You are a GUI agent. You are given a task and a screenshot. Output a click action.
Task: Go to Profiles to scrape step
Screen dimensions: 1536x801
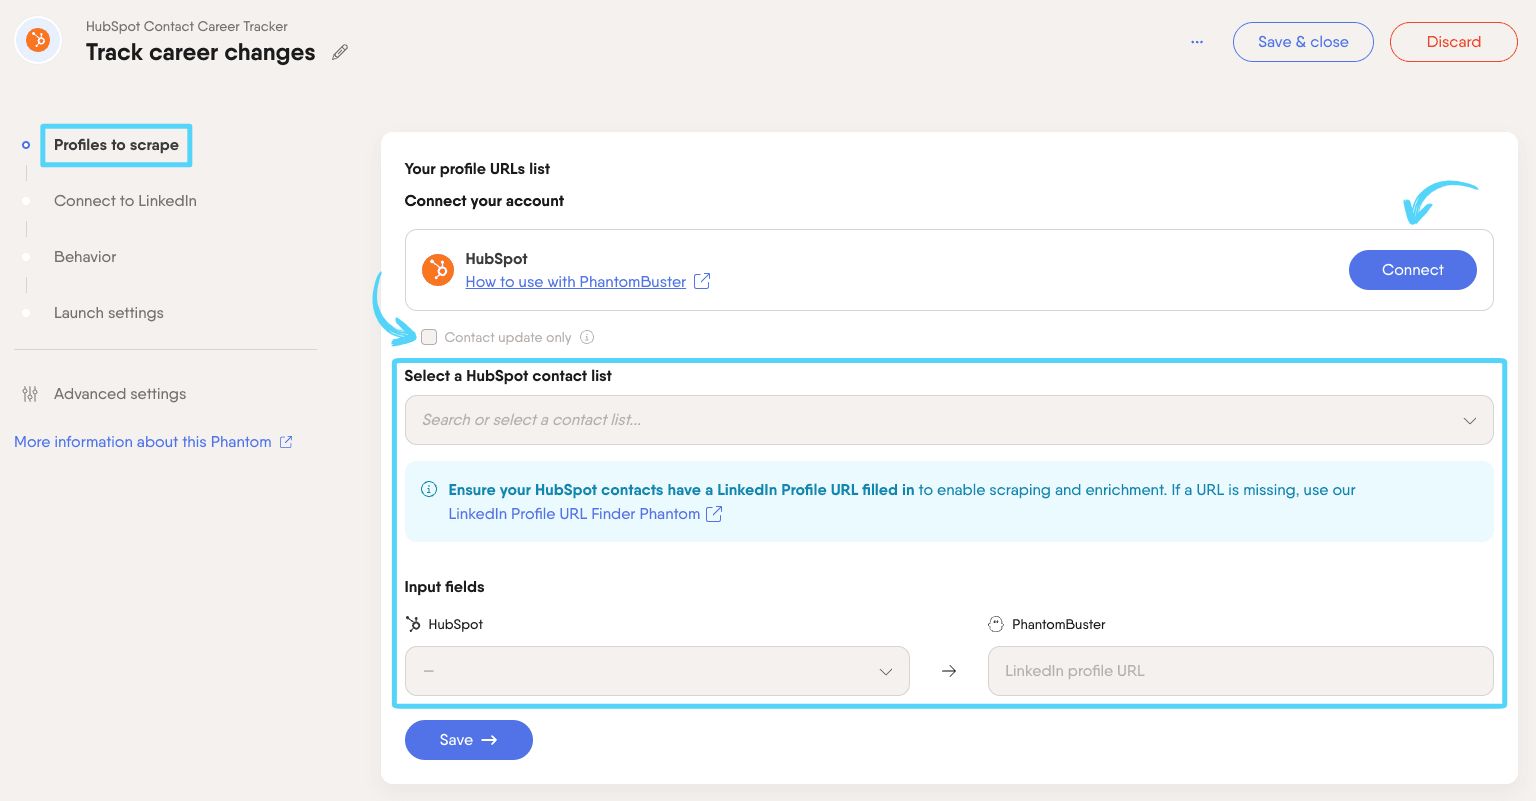[x=116, y=145]
